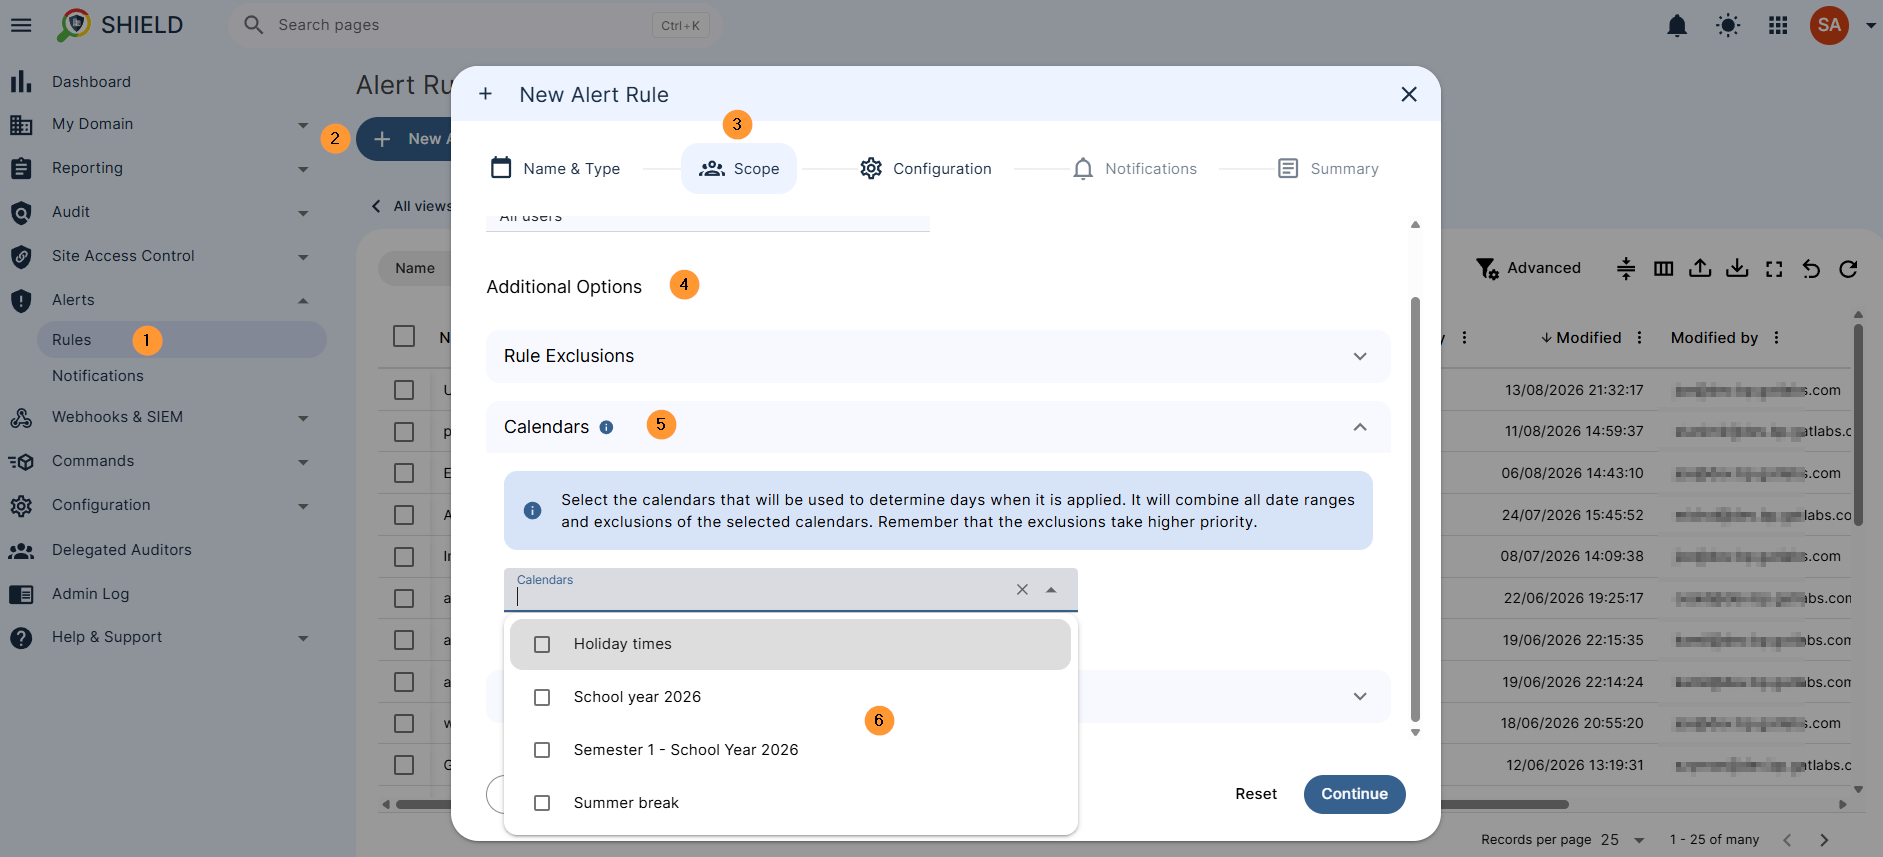The width and height of the screenshot is (1883, 857).
Task: Close the New Alert Rule dialog
Action: point(1409,94)
